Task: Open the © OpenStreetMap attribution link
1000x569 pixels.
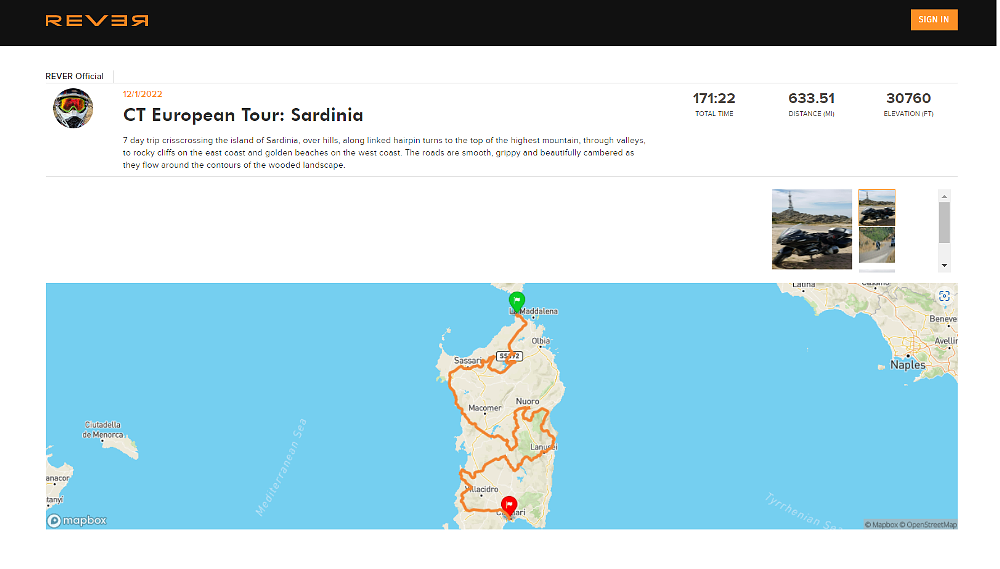Action: click(928, 524)
